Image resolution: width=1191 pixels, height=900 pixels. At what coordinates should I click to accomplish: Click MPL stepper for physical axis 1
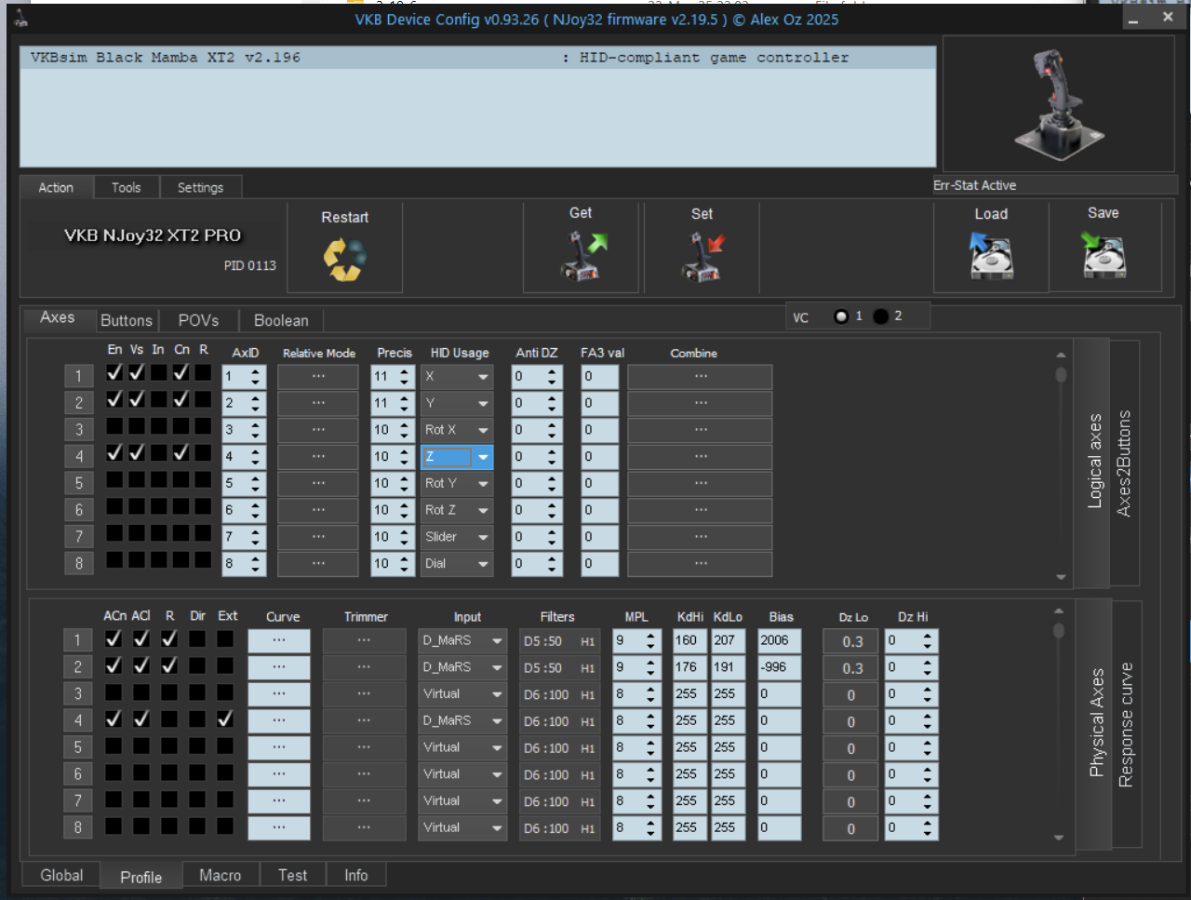650,641
